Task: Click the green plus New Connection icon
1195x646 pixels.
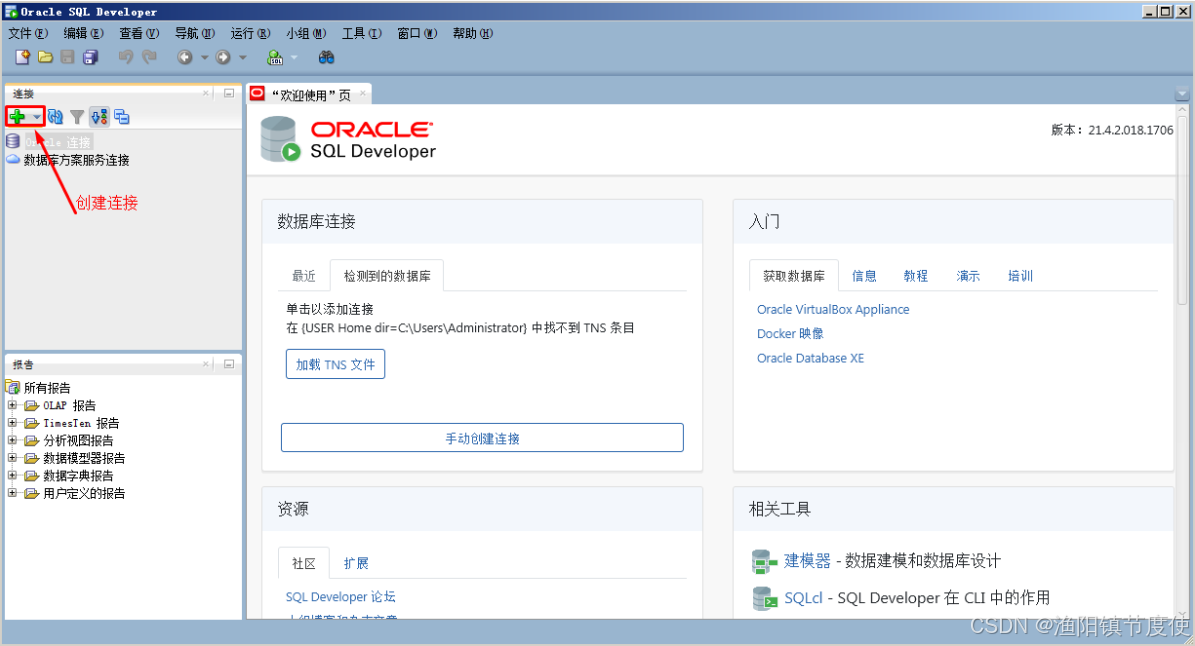Action: tap(17, 117)
